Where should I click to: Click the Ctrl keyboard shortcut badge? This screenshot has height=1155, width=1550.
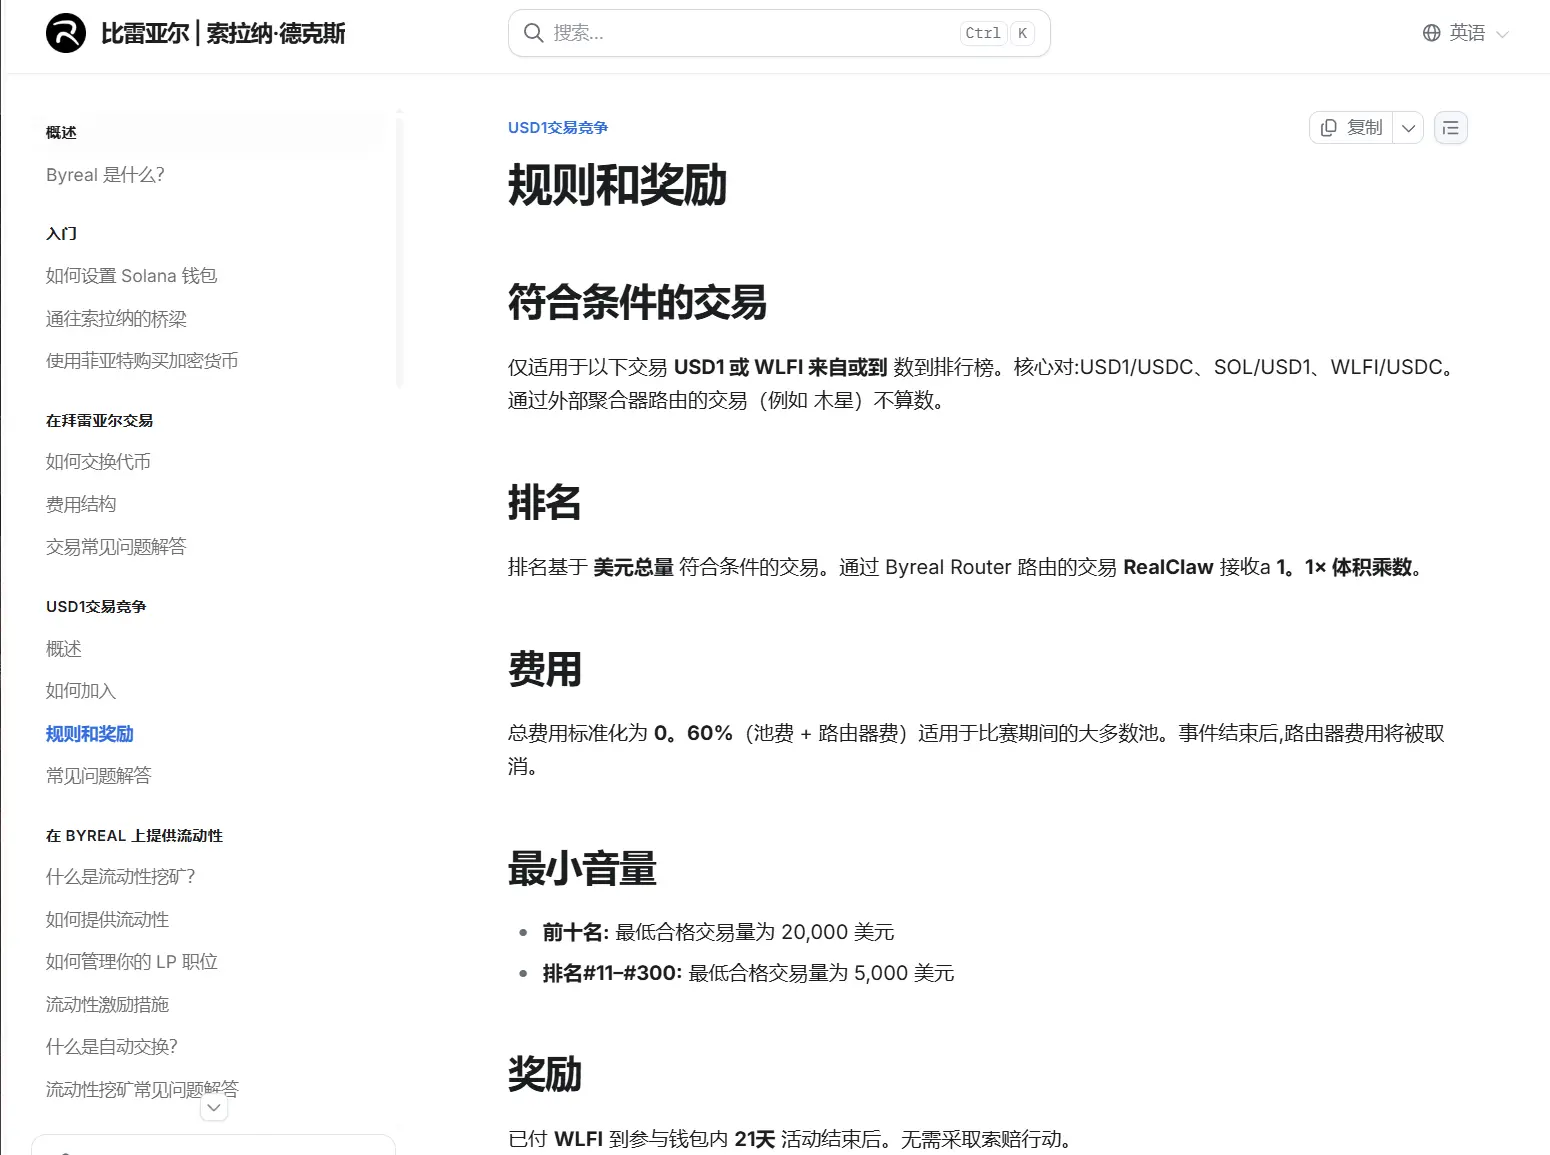(983, 33)
